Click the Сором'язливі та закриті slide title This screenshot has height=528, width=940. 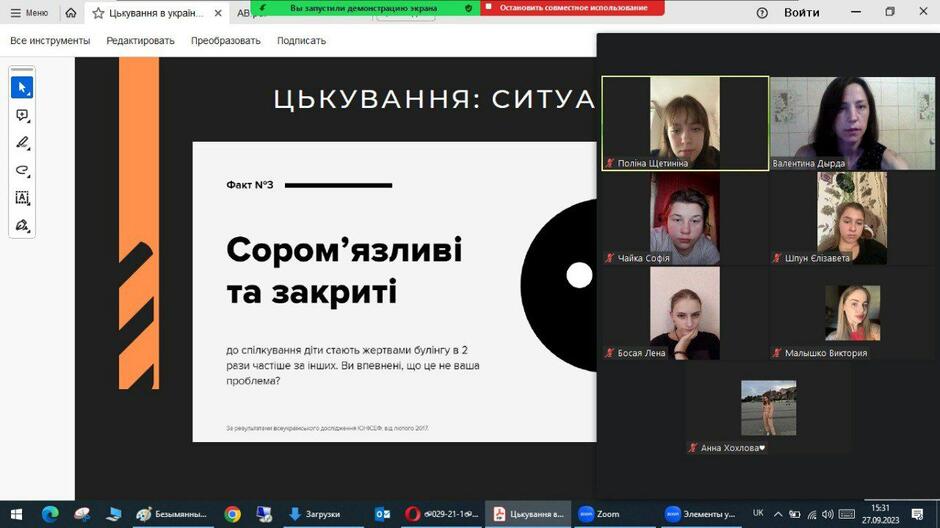(x=344, y=271)
